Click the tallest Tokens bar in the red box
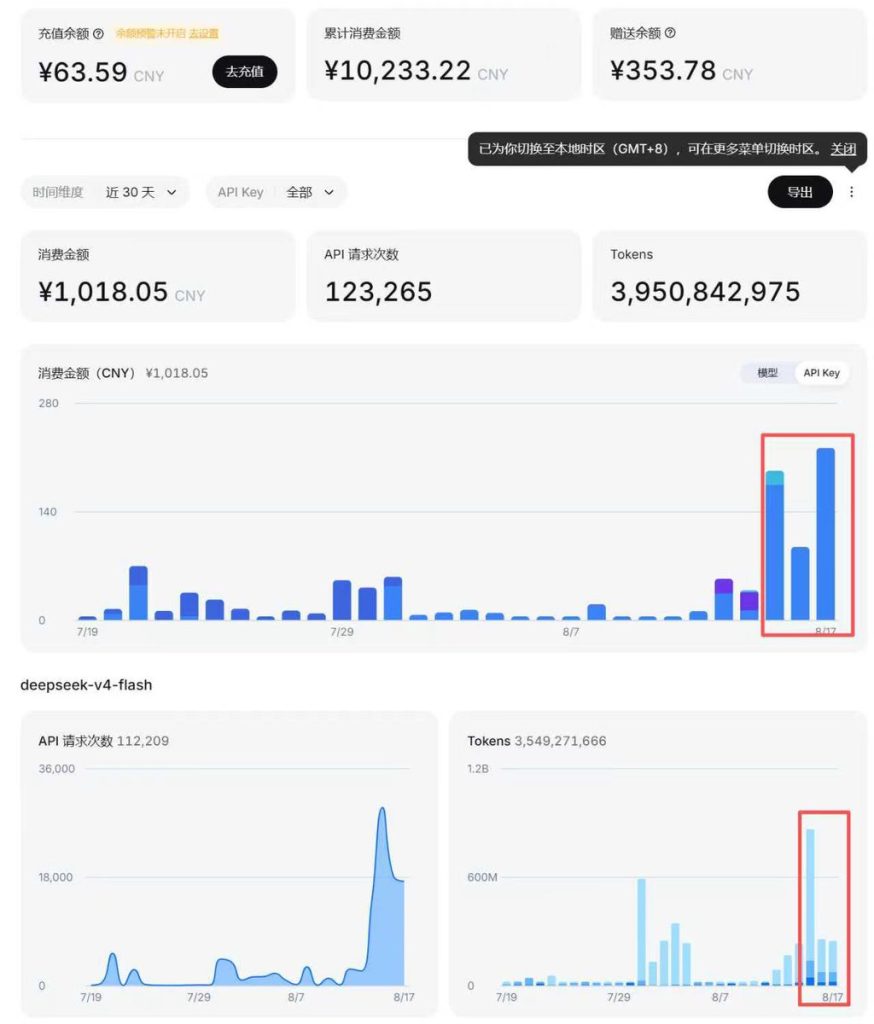 [810, 907]
